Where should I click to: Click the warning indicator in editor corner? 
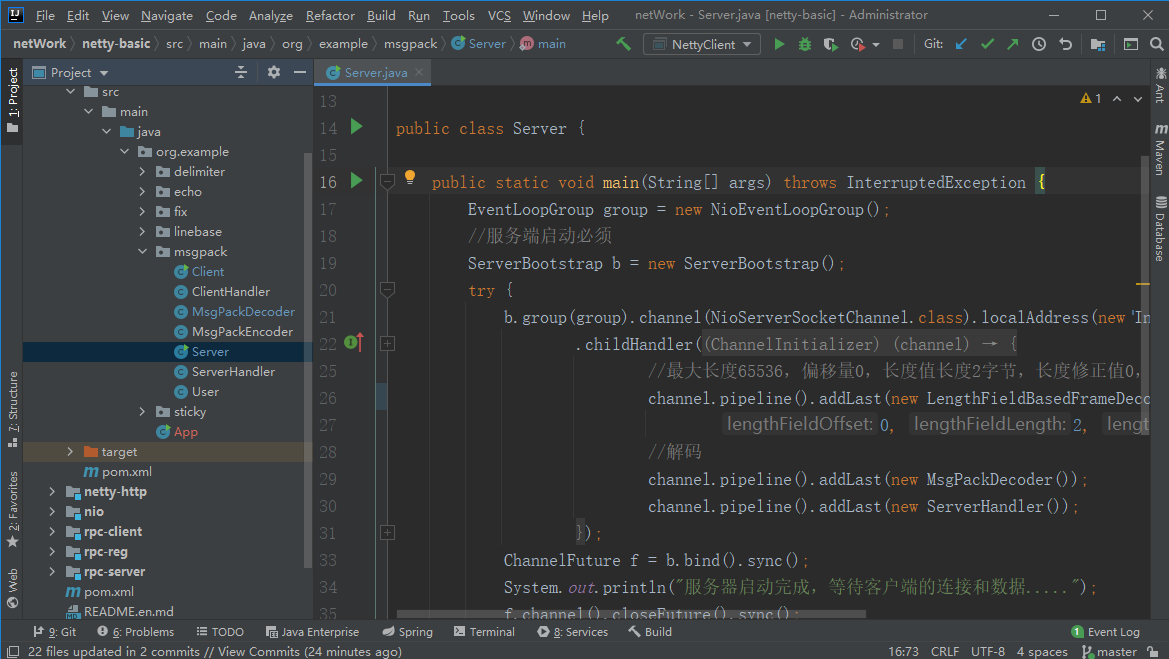click(x=1090, y=98)
